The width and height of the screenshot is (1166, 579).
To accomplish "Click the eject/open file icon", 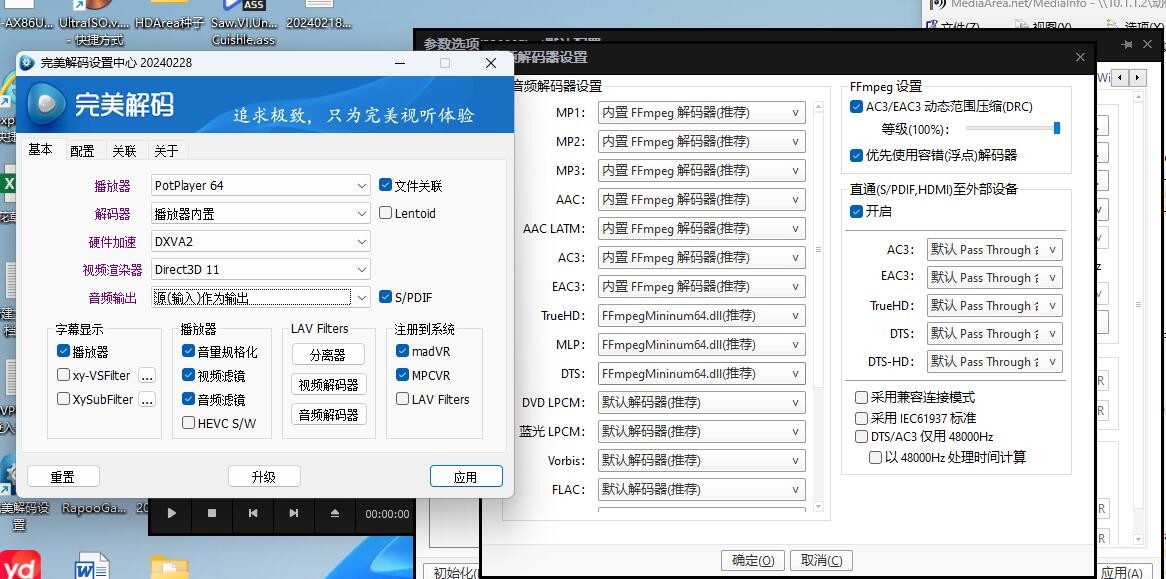I will 335,513.
